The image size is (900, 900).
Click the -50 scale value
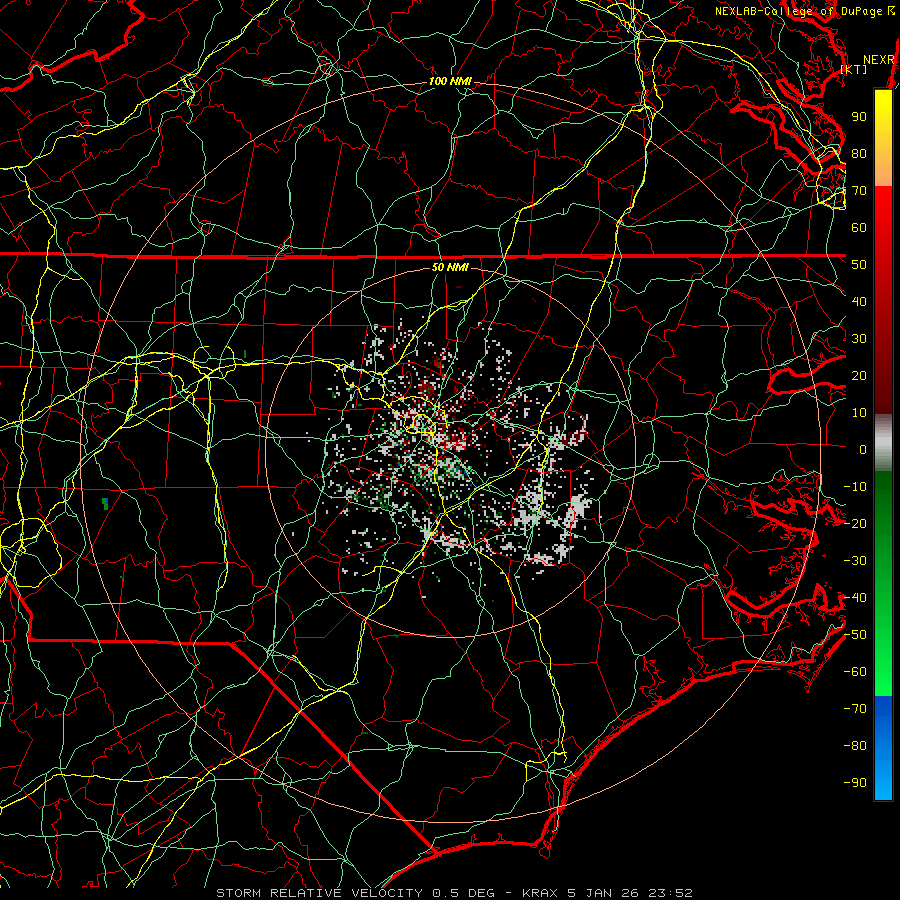point(855,635)
